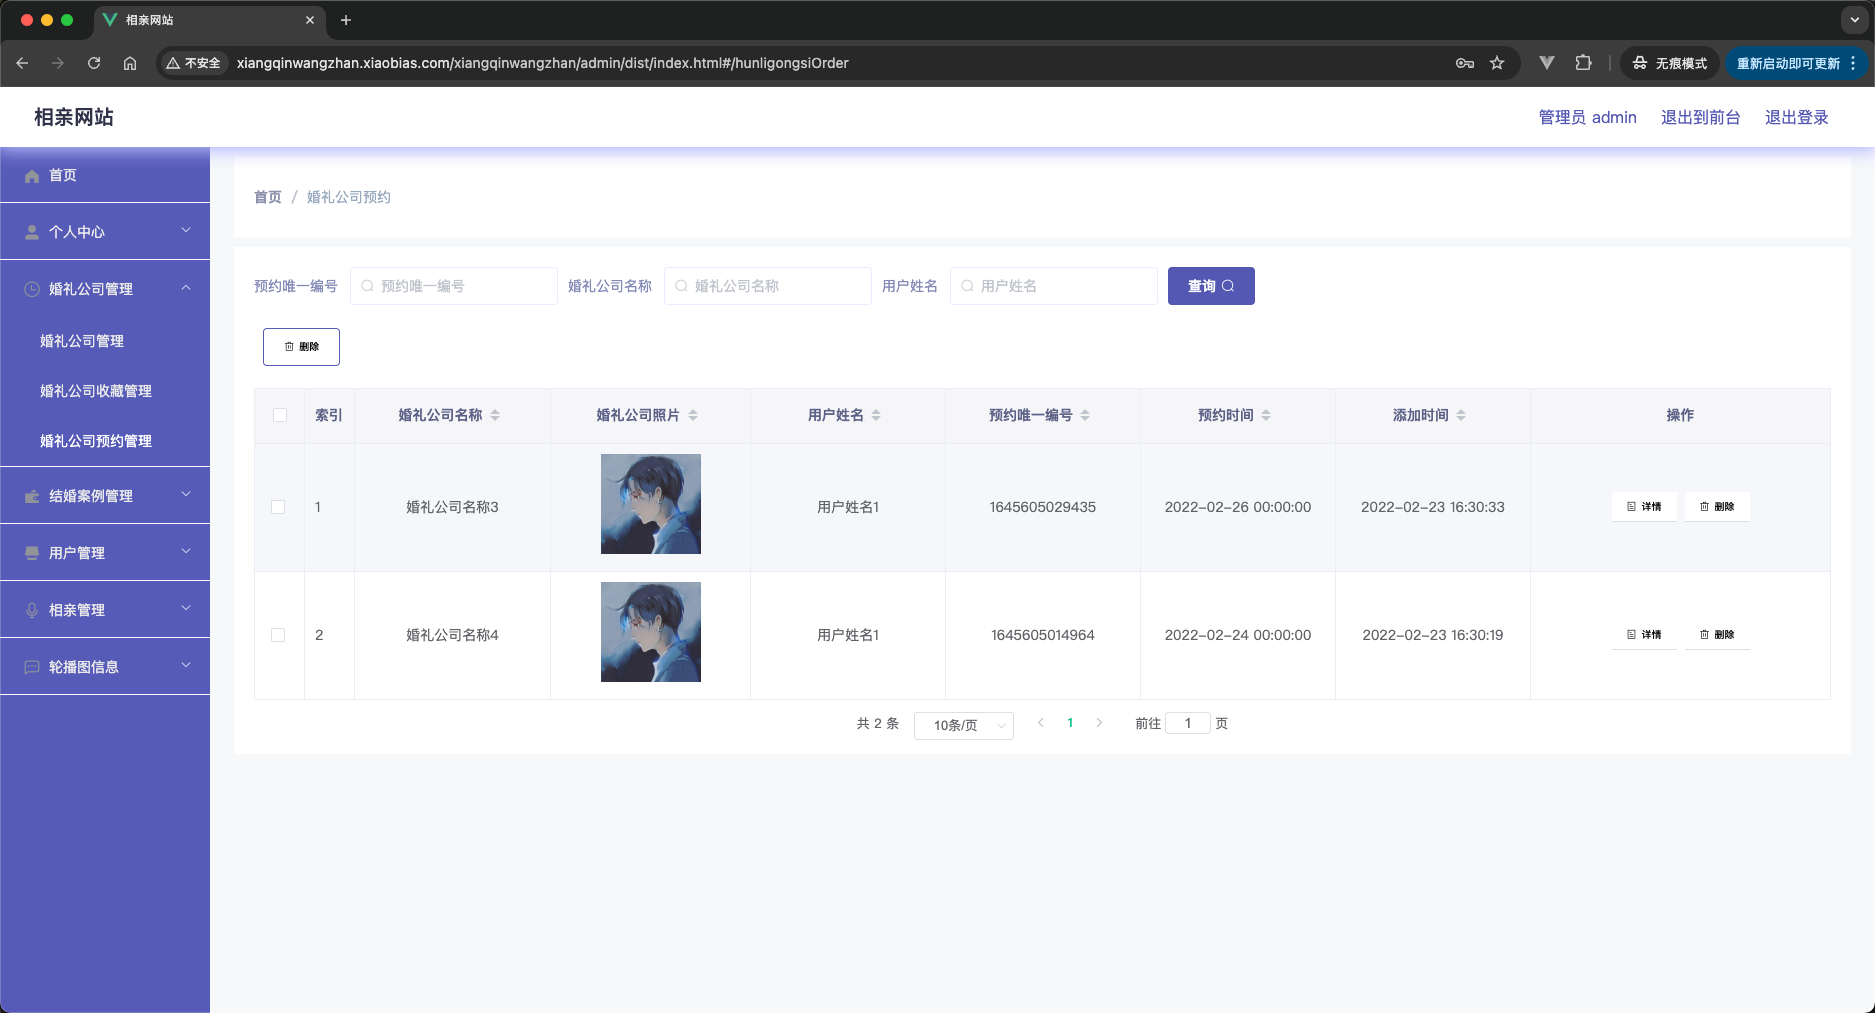Click 退出登录 link
This screenshot has height=1013, width=1875.
point(1796,117)
